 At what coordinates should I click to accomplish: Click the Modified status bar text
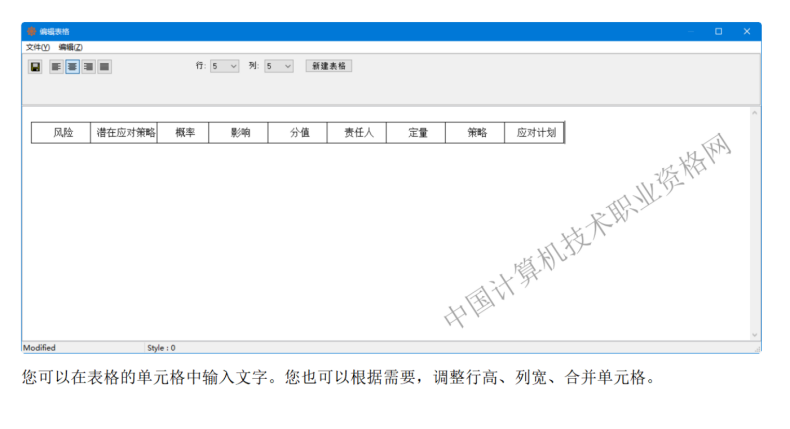click(x=39, y=348)
